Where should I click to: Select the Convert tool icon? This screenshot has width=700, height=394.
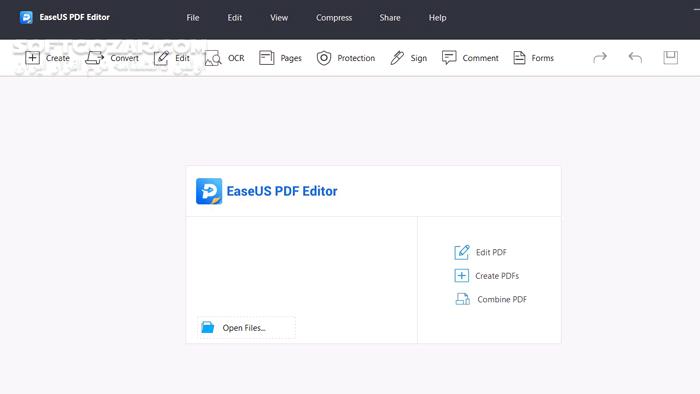pos(94,58)
